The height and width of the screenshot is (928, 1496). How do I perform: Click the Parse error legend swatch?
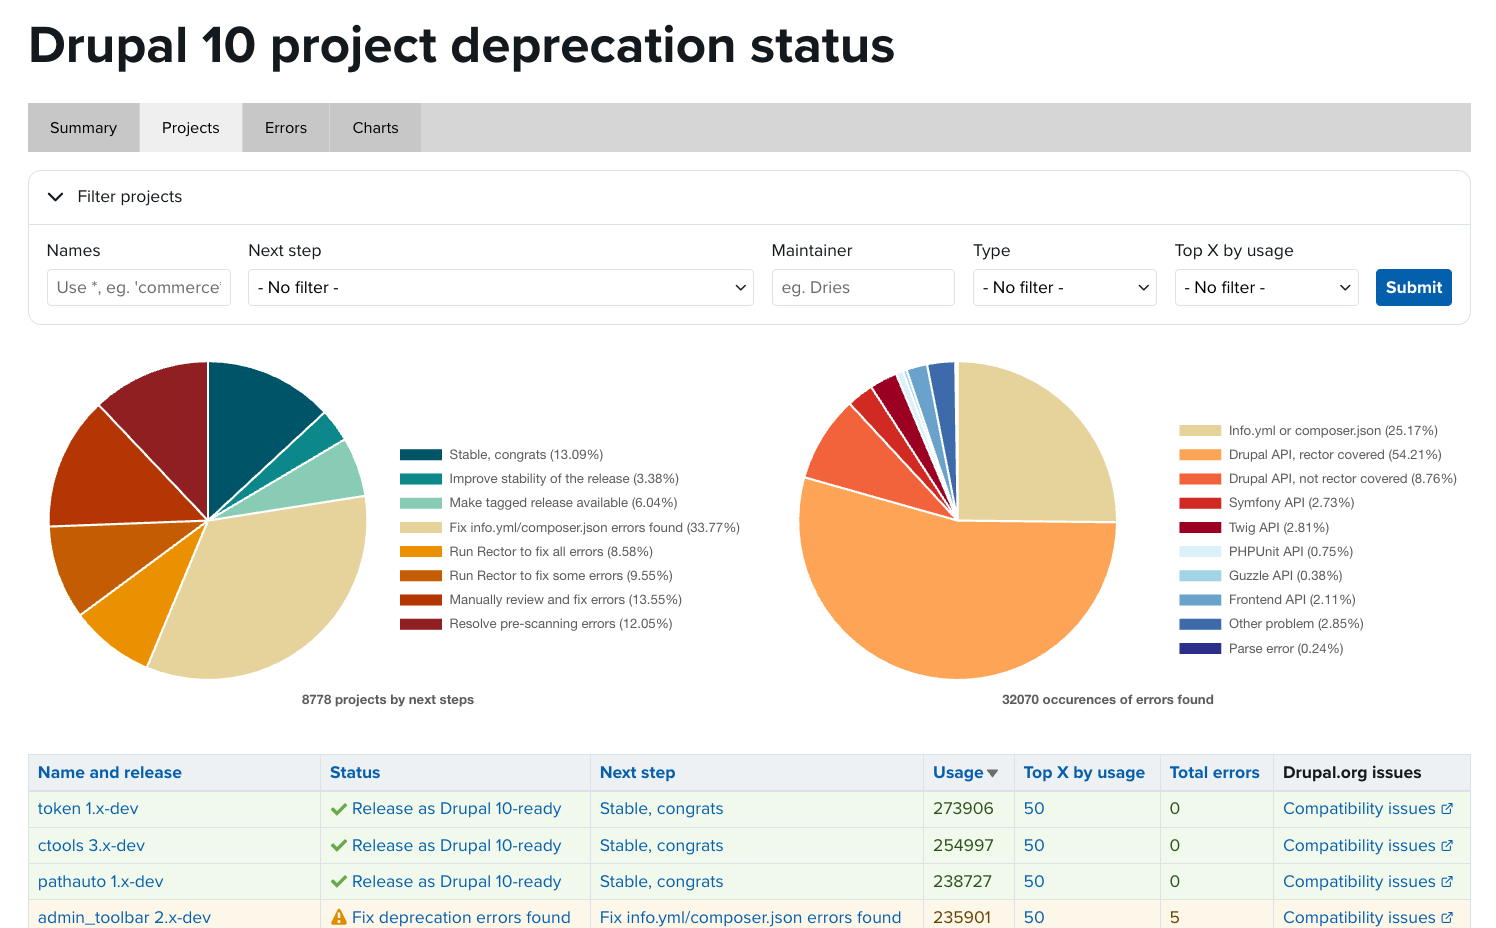pos(1200,649)
